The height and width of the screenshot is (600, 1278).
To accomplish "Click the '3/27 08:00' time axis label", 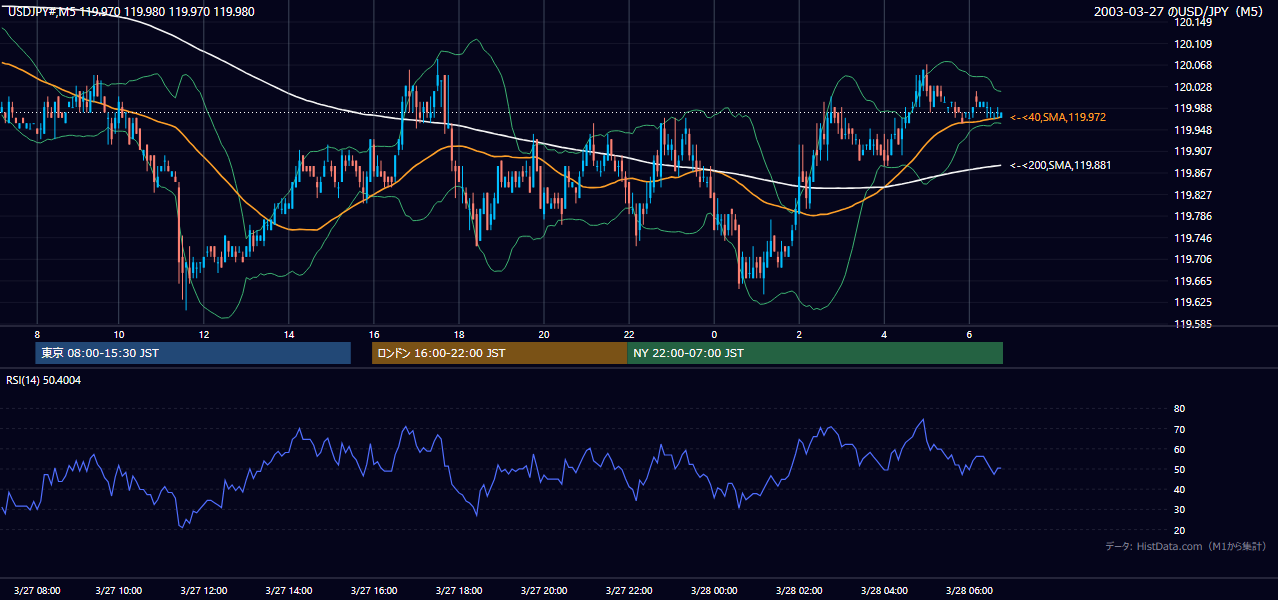I will click(36, 590).
